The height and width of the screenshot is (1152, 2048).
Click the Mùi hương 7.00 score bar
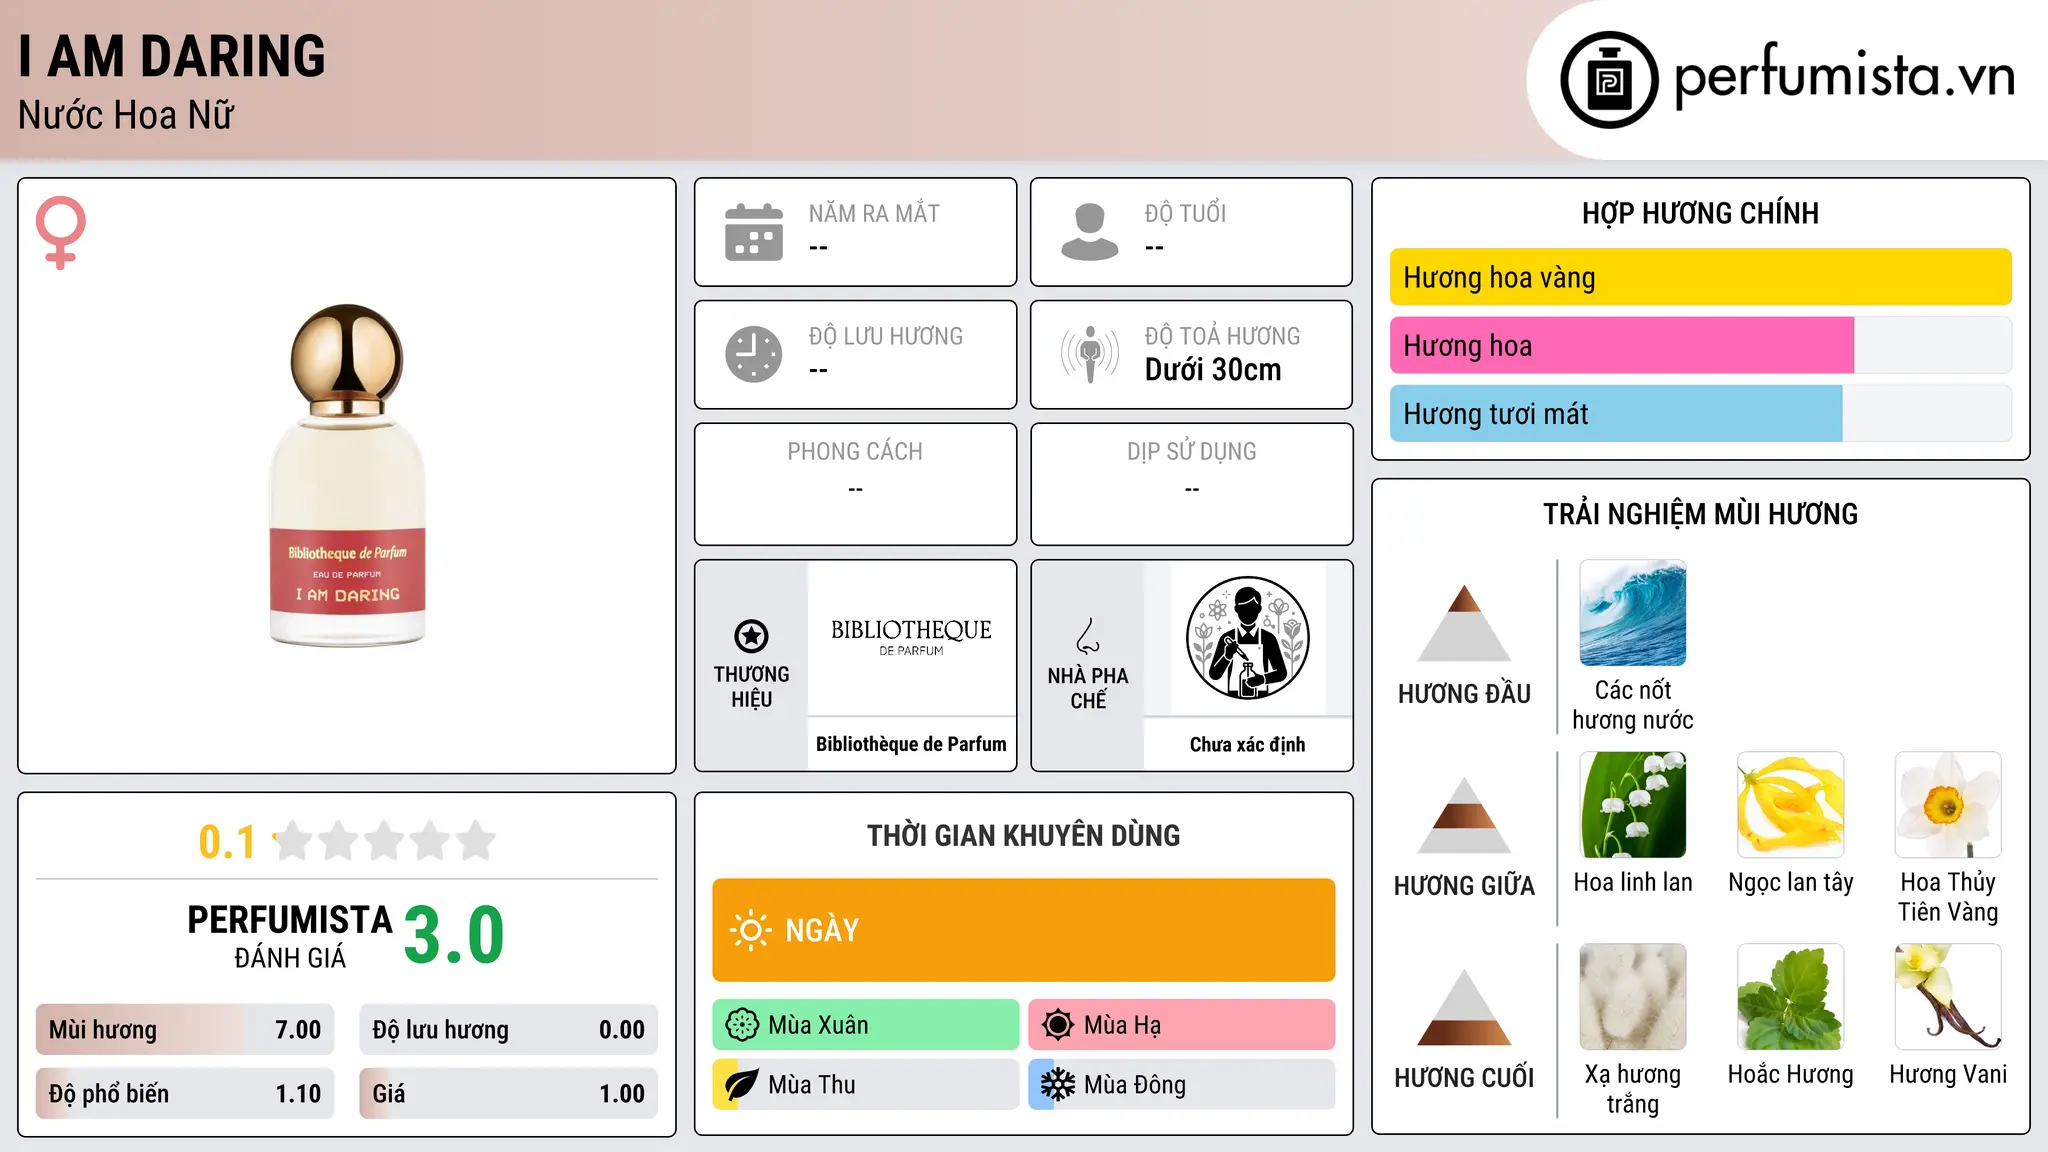click(185, 1029)
